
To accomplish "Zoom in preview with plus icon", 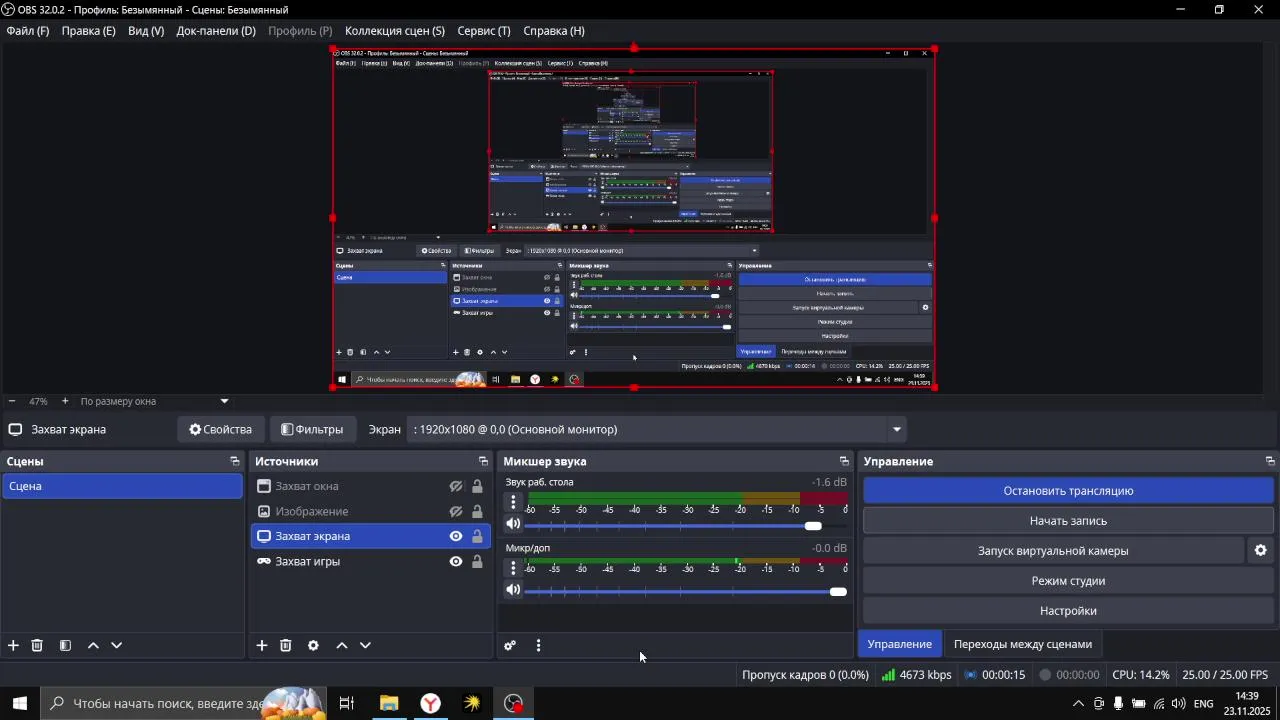I will (65, 401).
